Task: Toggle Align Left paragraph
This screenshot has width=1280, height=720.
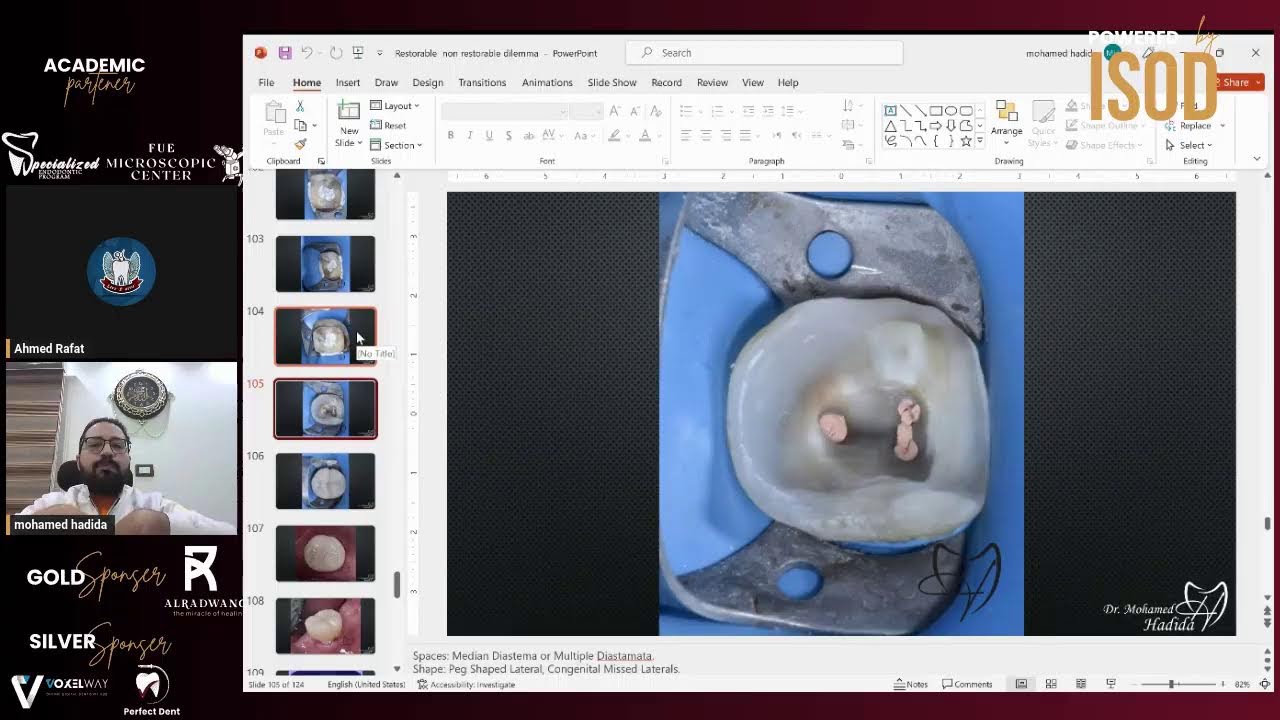Action: 686,135
